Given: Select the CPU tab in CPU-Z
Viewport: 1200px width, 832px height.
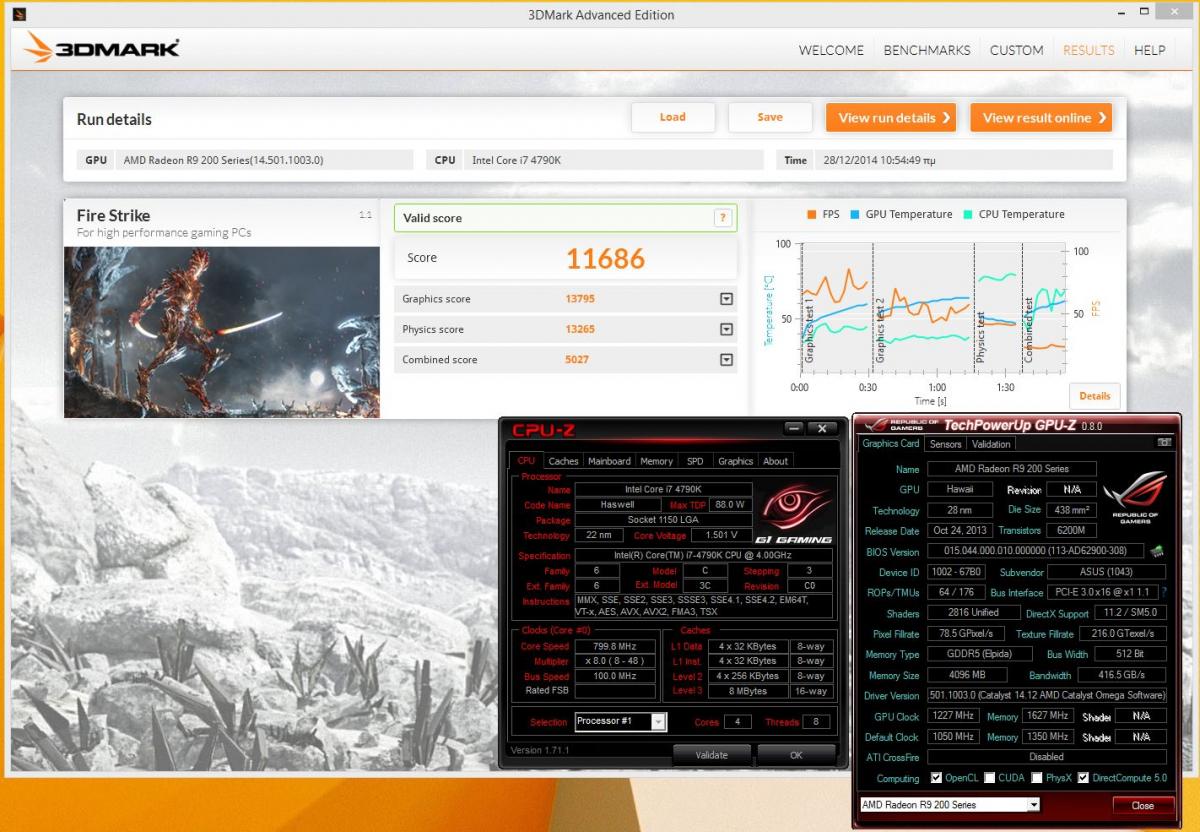Looking at the screenshot, I should 526,461.
